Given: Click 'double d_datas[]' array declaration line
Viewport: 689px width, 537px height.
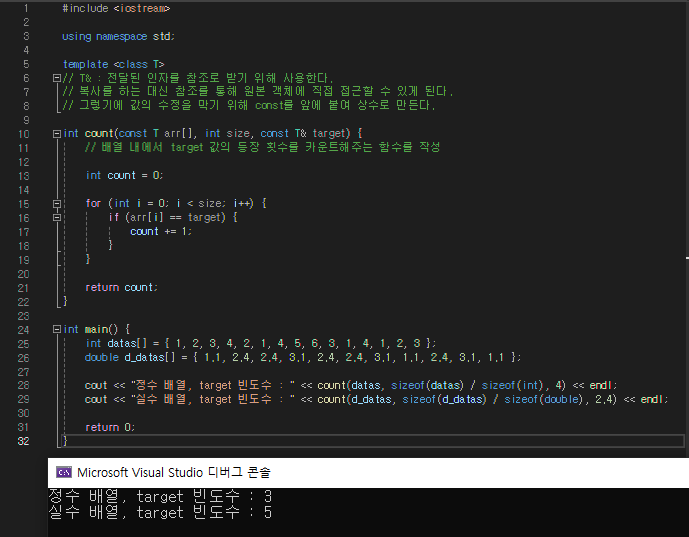Looking at the screenshot, I should (x=303, y=357).
